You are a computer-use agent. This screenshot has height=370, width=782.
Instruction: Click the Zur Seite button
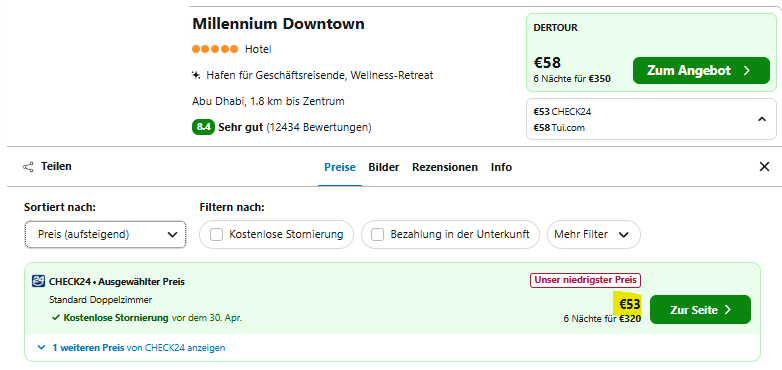click(700, 310)
